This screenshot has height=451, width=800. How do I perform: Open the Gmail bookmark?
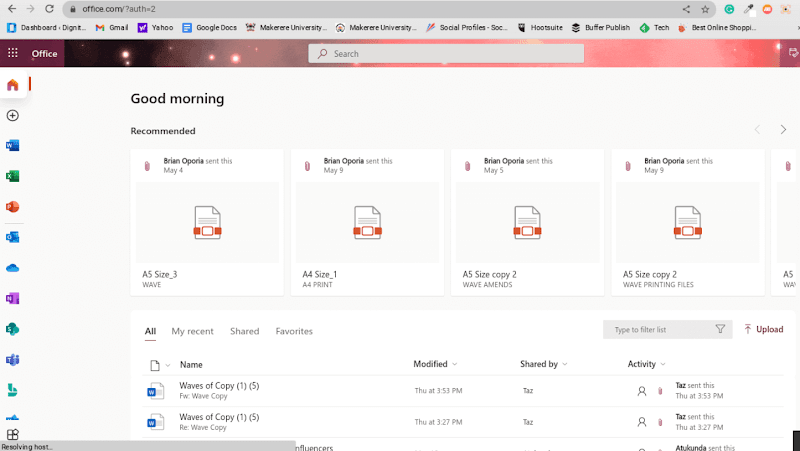point(112,28)
